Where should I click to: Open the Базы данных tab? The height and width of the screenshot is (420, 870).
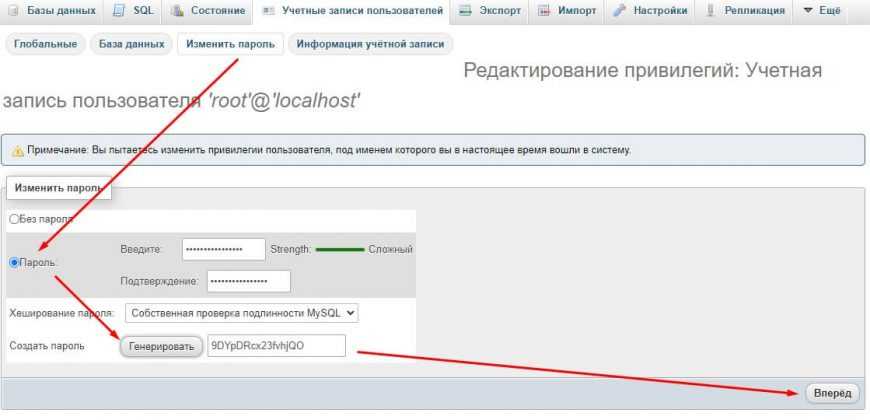click(53, 11)
